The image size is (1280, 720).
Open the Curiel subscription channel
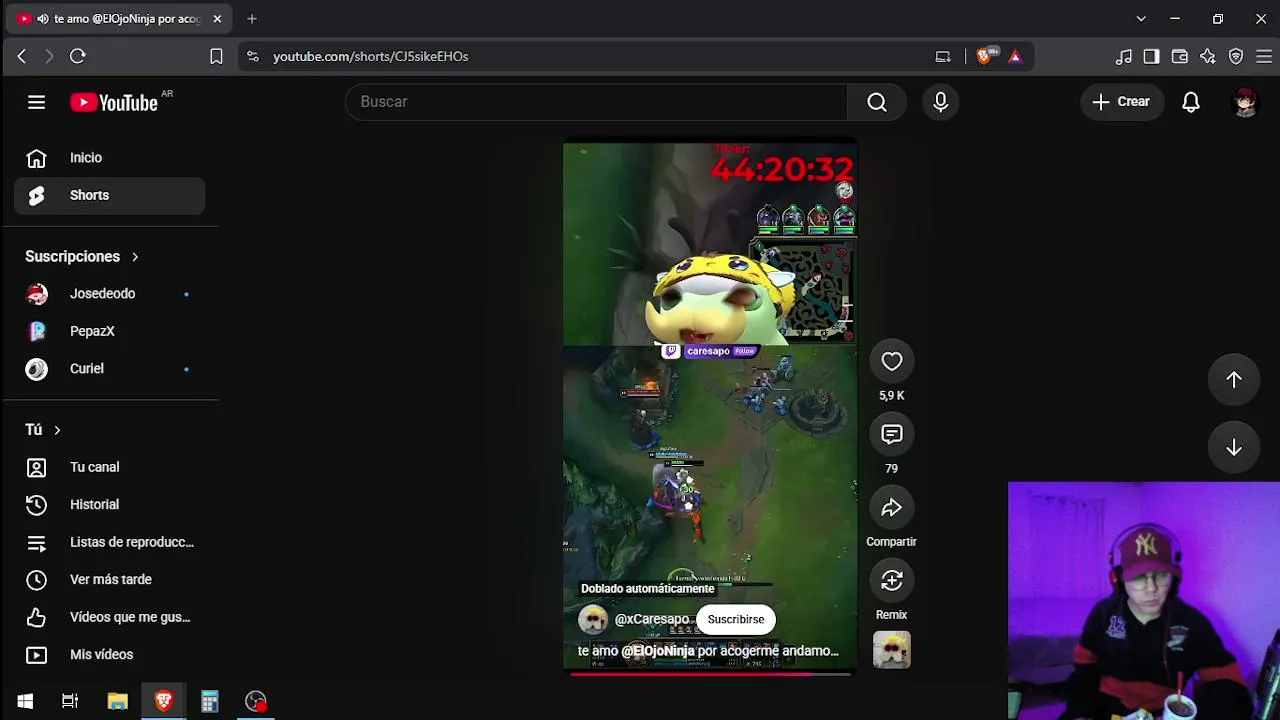click(110, 369)
